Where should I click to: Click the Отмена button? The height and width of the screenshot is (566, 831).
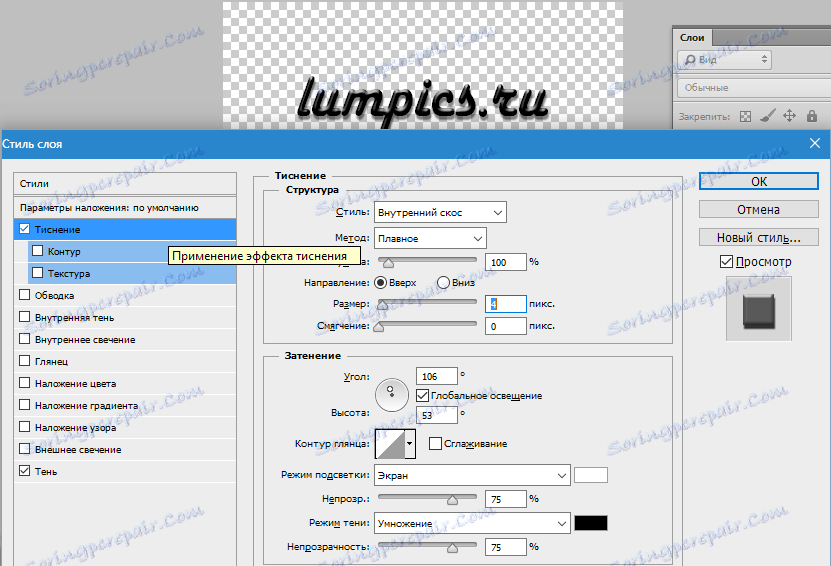758,209
